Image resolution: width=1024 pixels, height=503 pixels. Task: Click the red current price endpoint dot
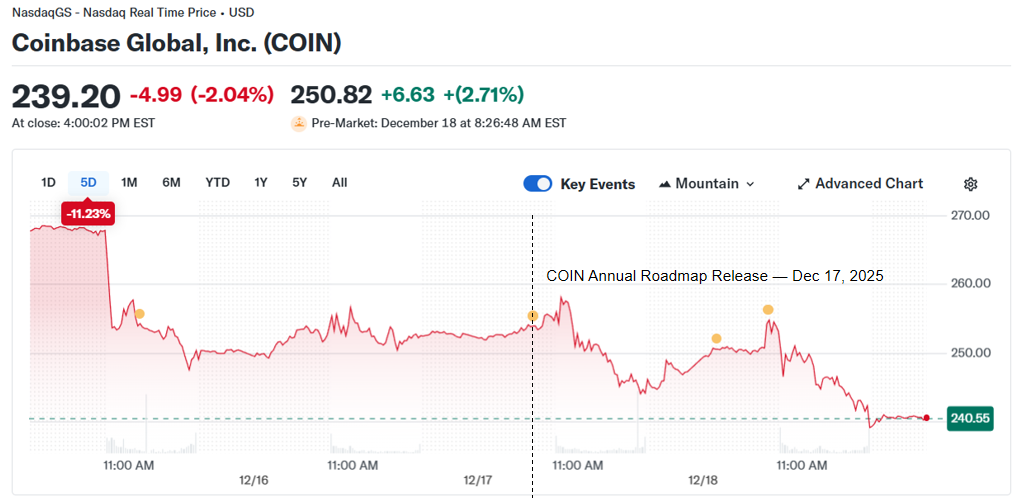point(927,418)
